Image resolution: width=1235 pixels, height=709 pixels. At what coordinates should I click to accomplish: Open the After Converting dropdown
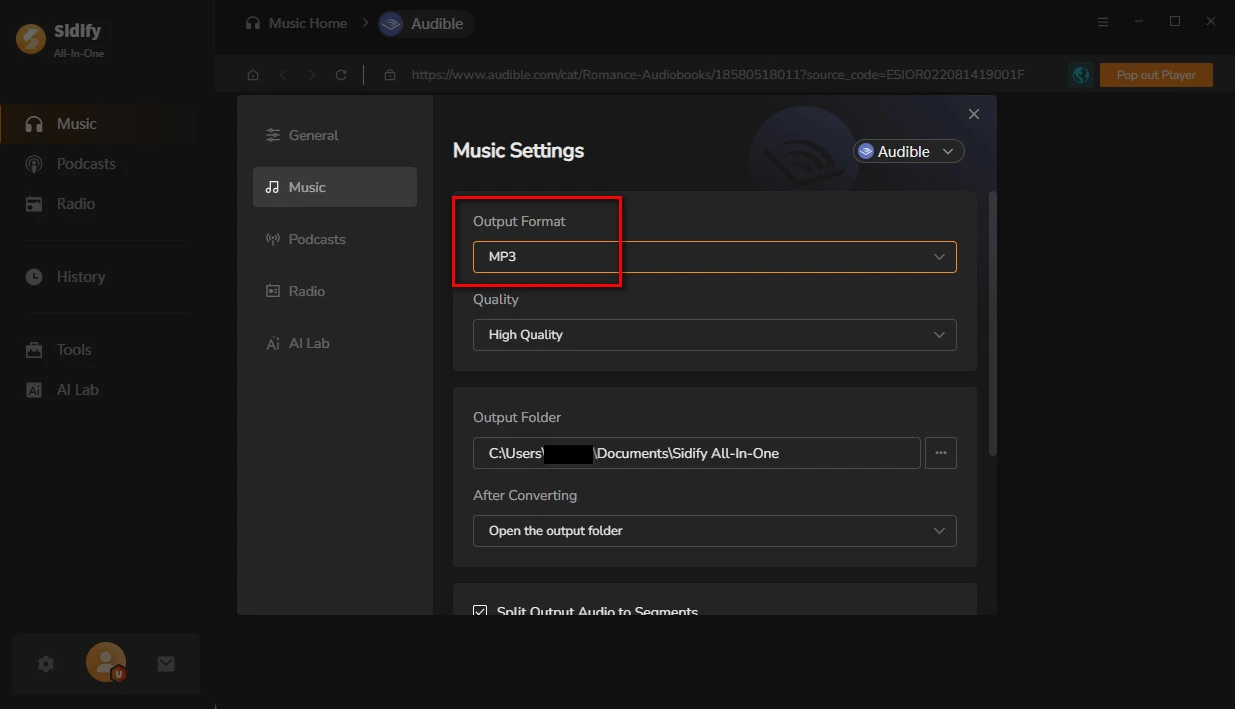click(715, 531)
